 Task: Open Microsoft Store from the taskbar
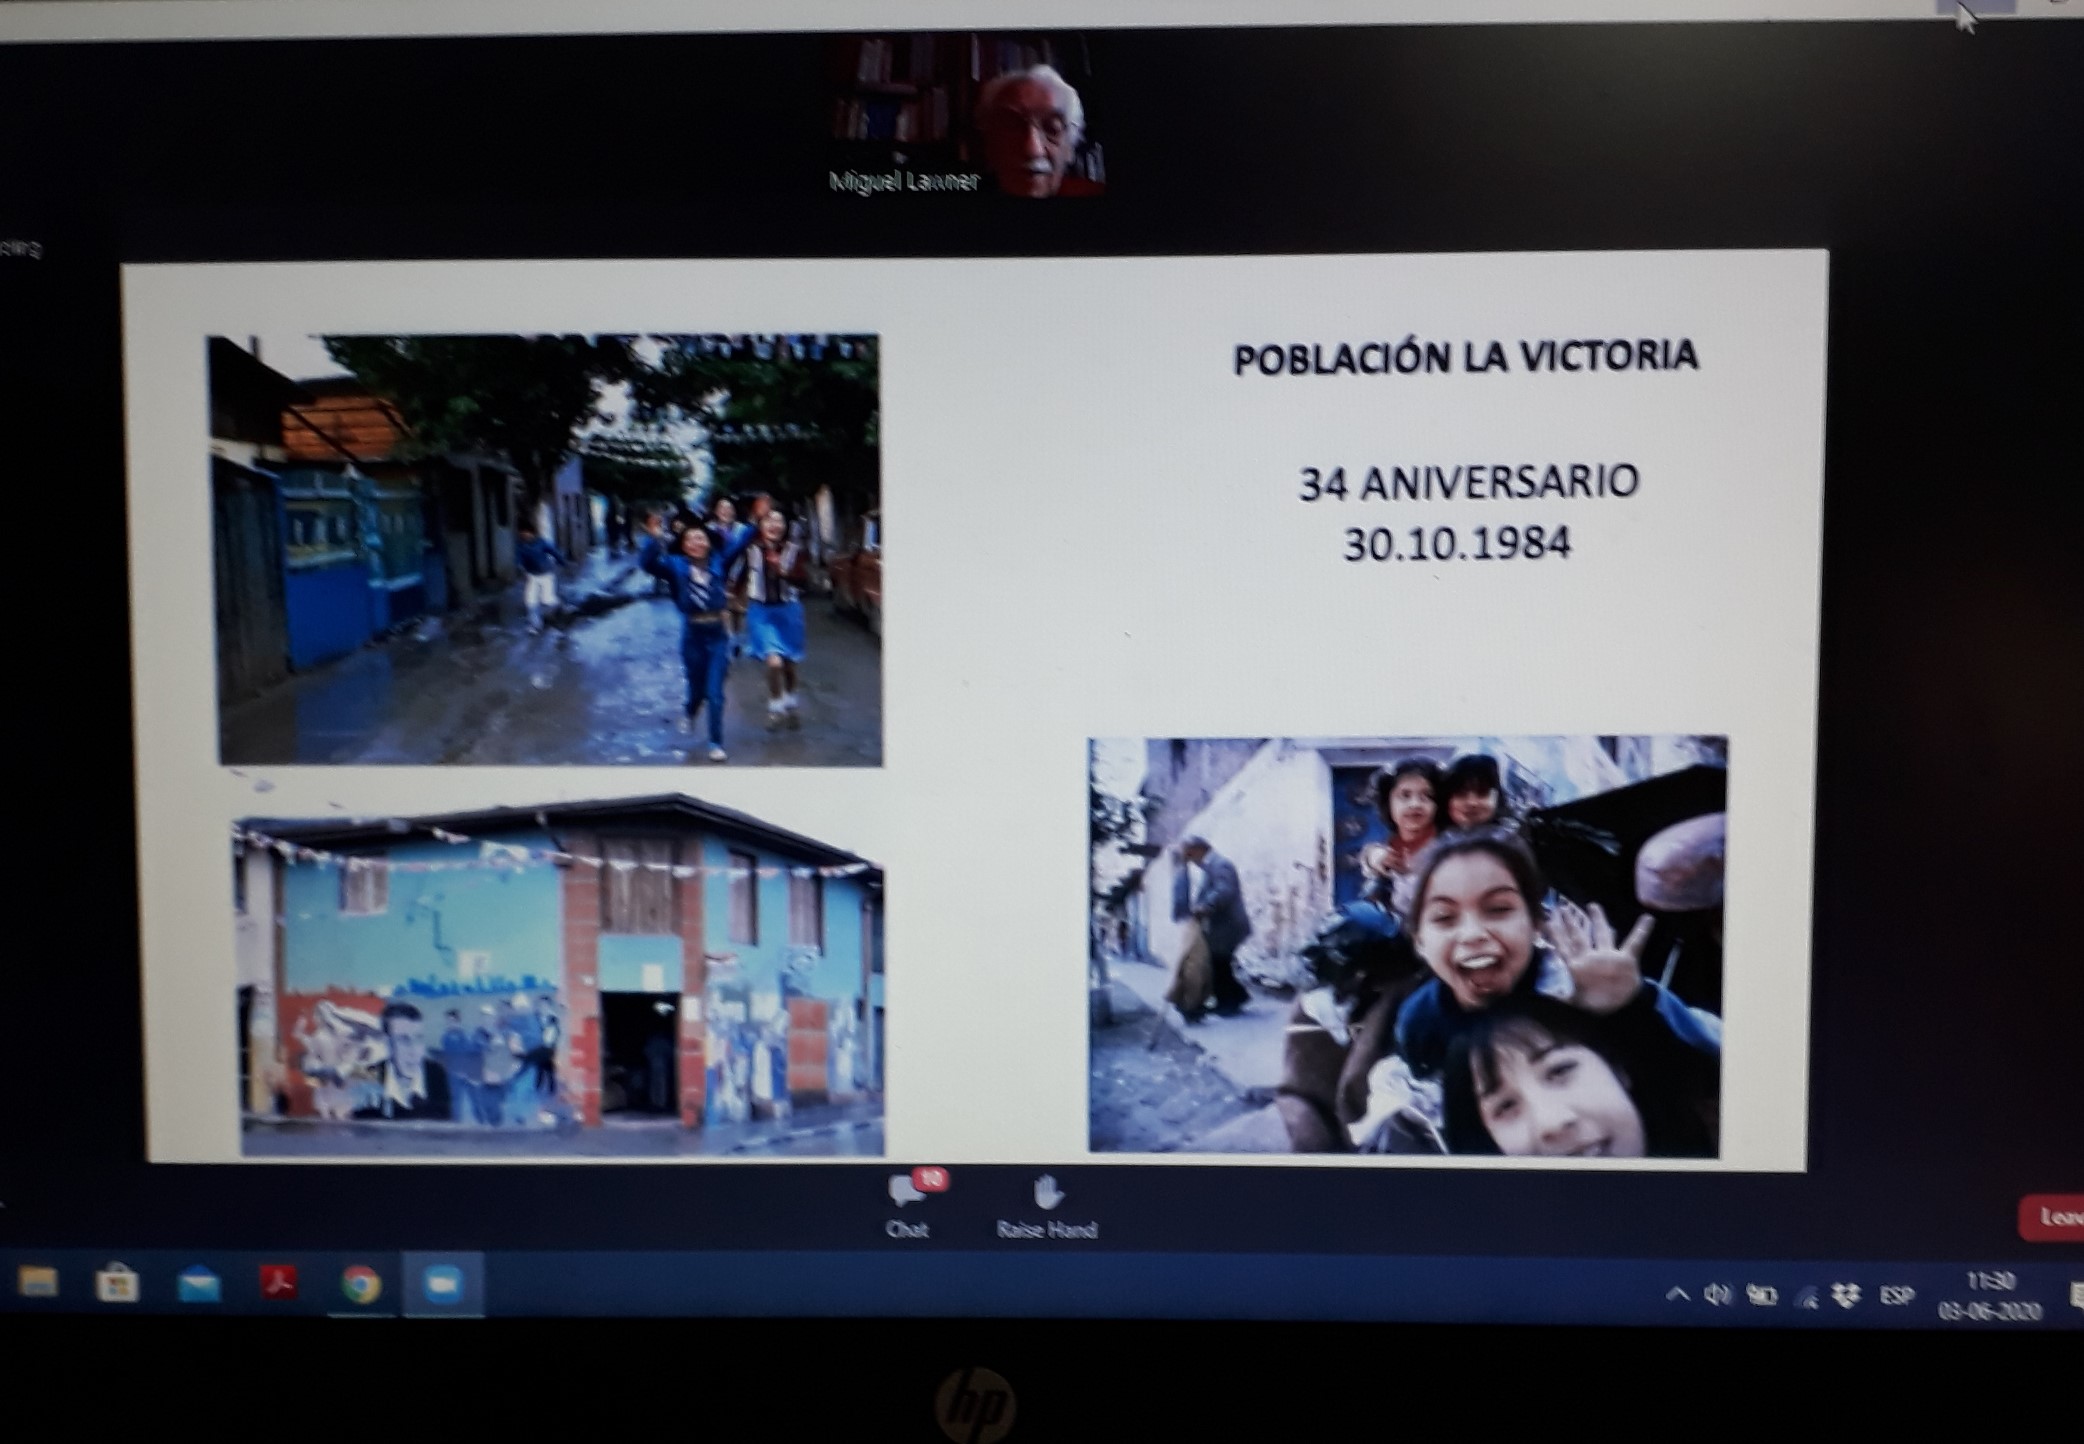[117, 1282]
